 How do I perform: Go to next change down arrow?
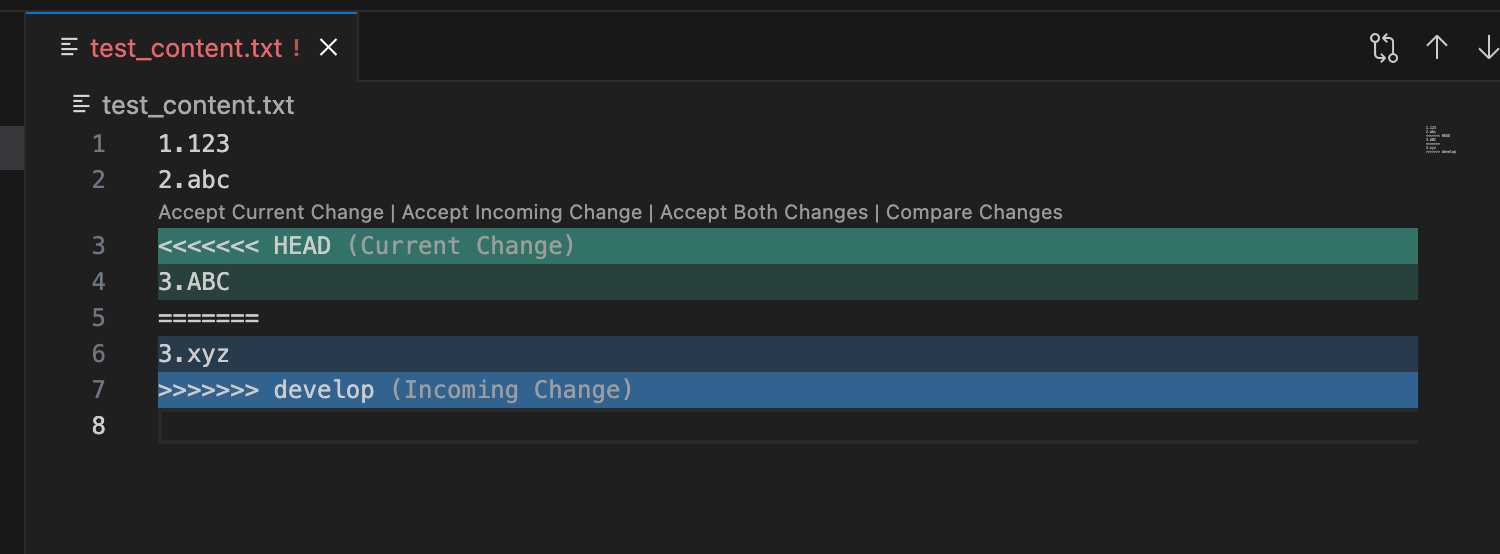tap(1488, 47)
